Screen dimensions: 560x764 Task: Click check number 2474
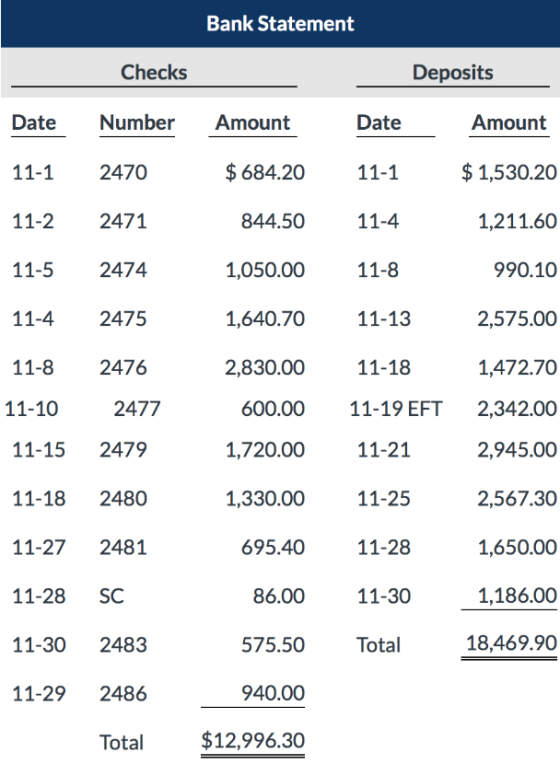pos(123,270)
